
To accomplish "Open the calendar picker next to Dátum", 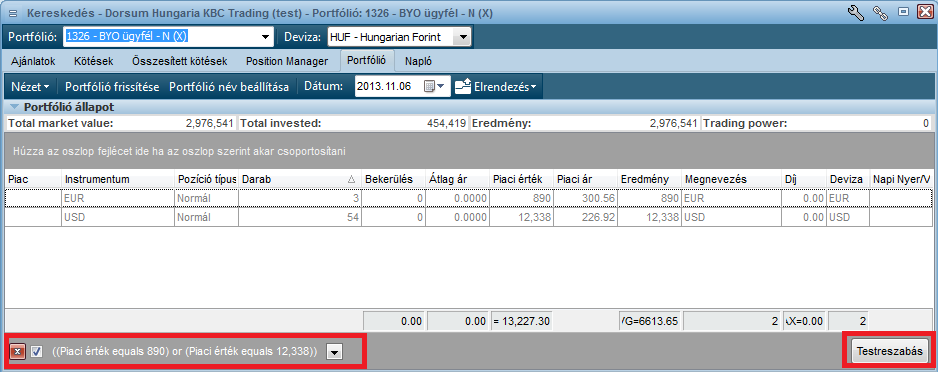I will point(434,87).
